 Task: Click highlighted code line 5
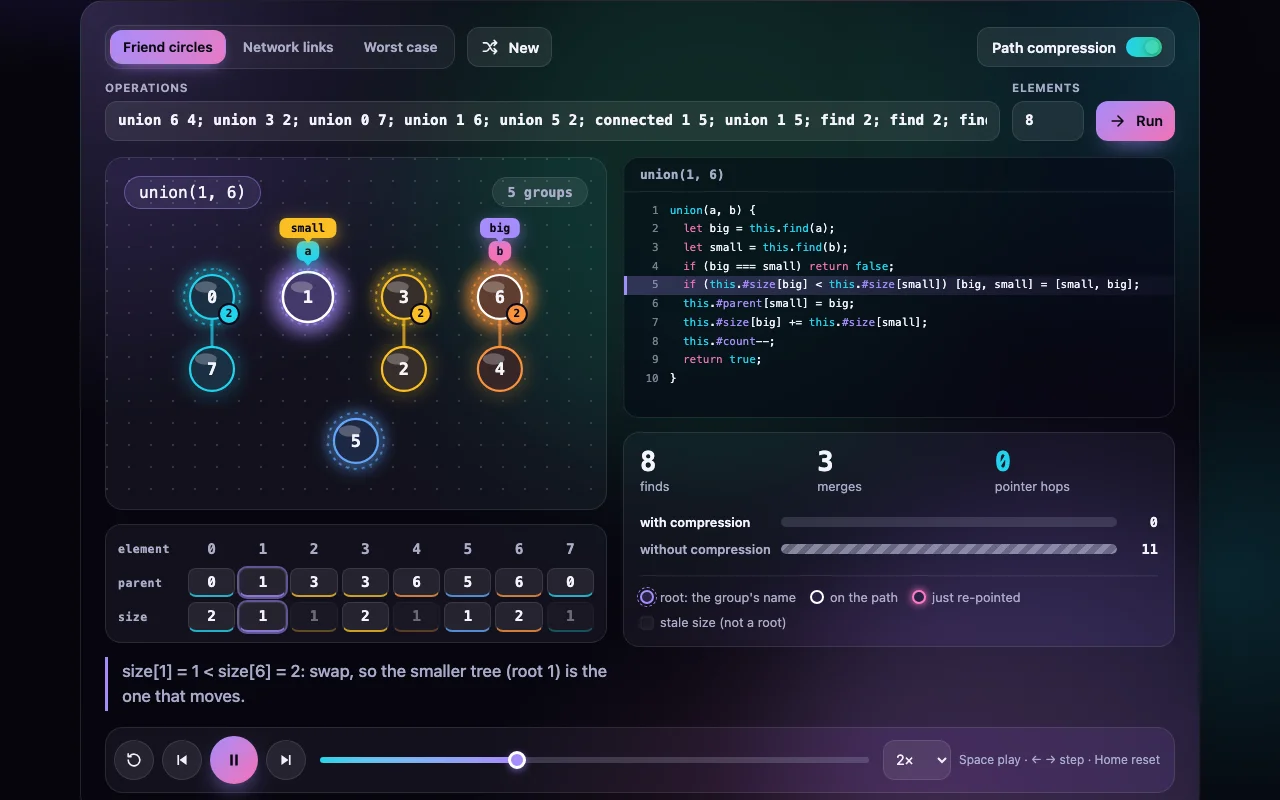(x=898, y=285)
